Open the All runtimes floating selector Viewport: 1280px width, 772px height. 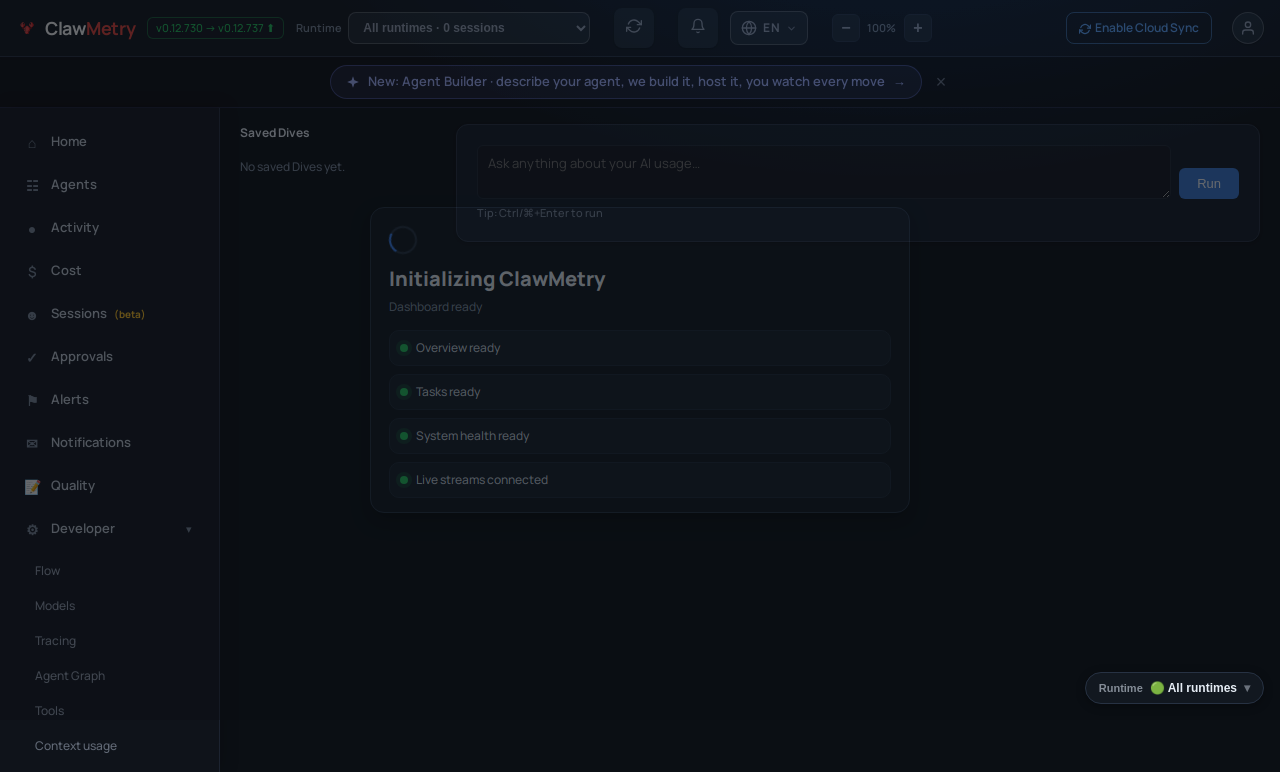click(1174, 688)
